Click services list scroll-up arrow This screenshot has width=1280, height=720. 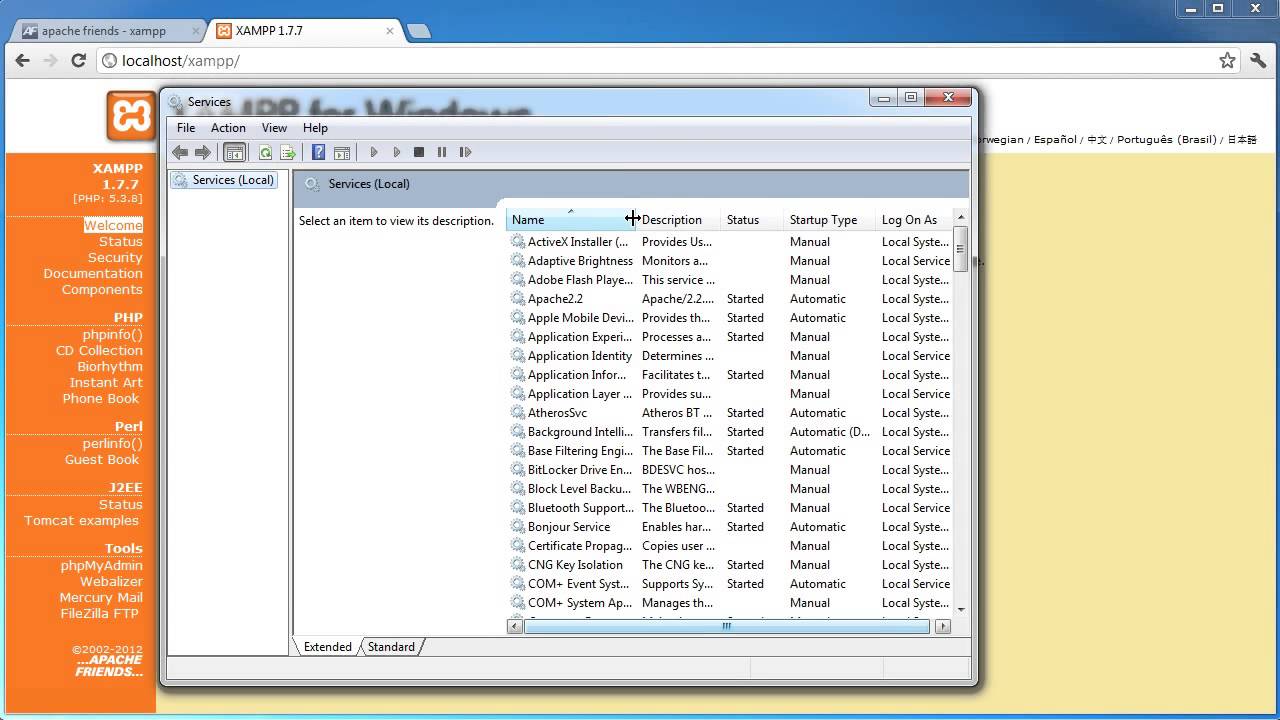tap(961, 217)
